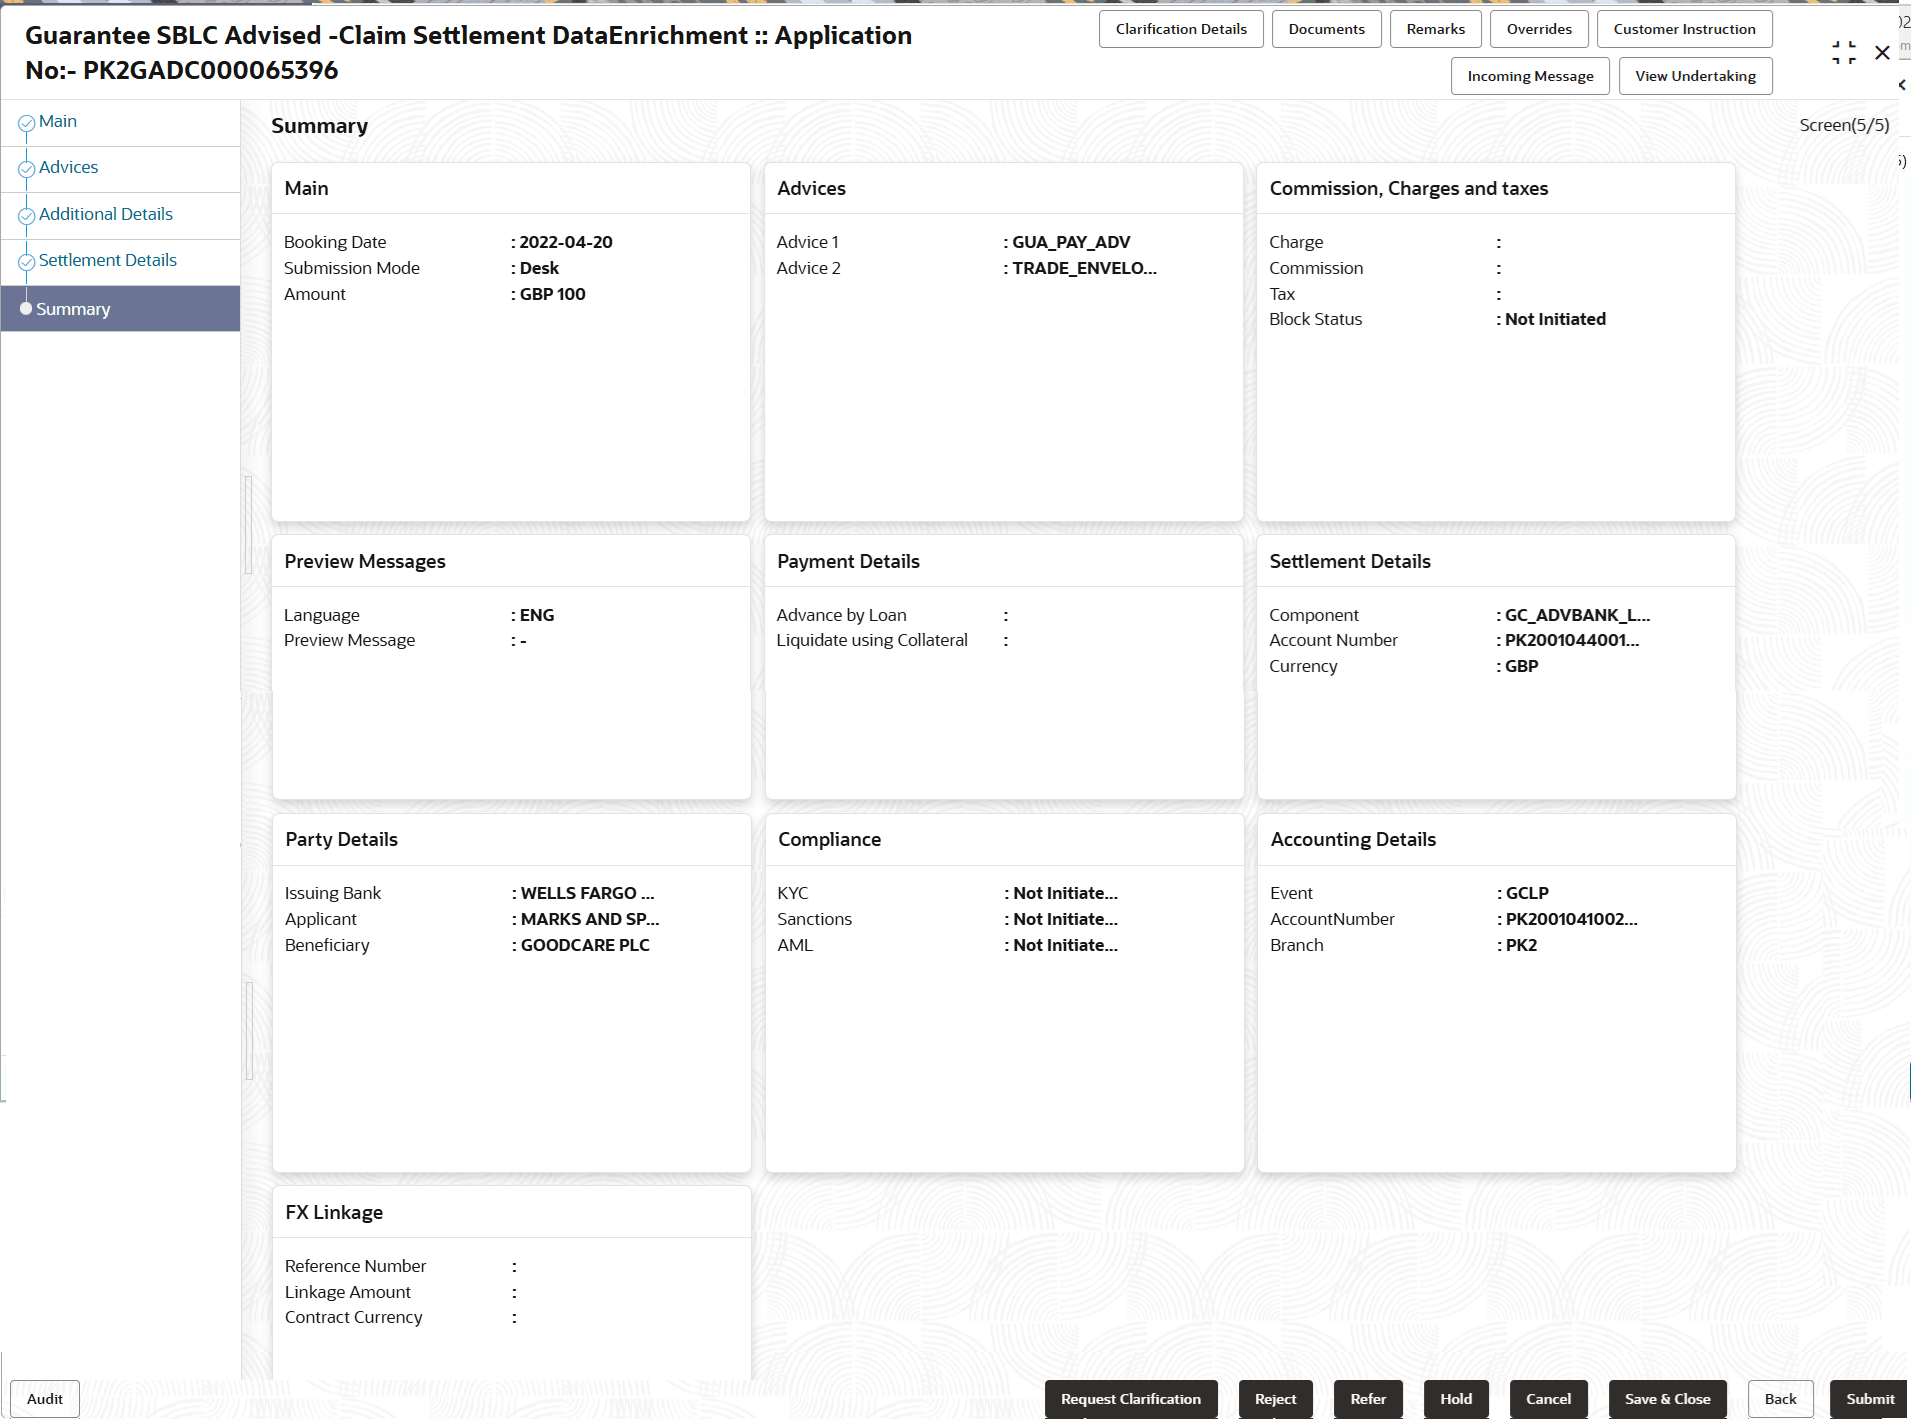Open the Settlement Details summary tile
This screenshot has height=1419, width=1911.
(1496, 667)
